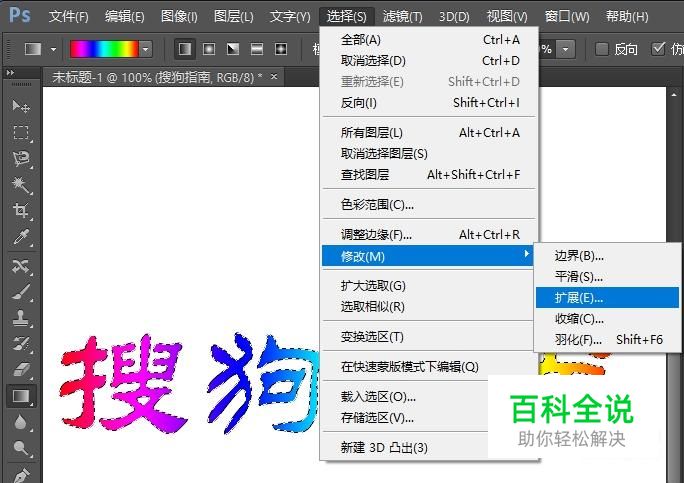Select the Gradient tool in toolbox
Screen dimensions: 684x483
21,396
